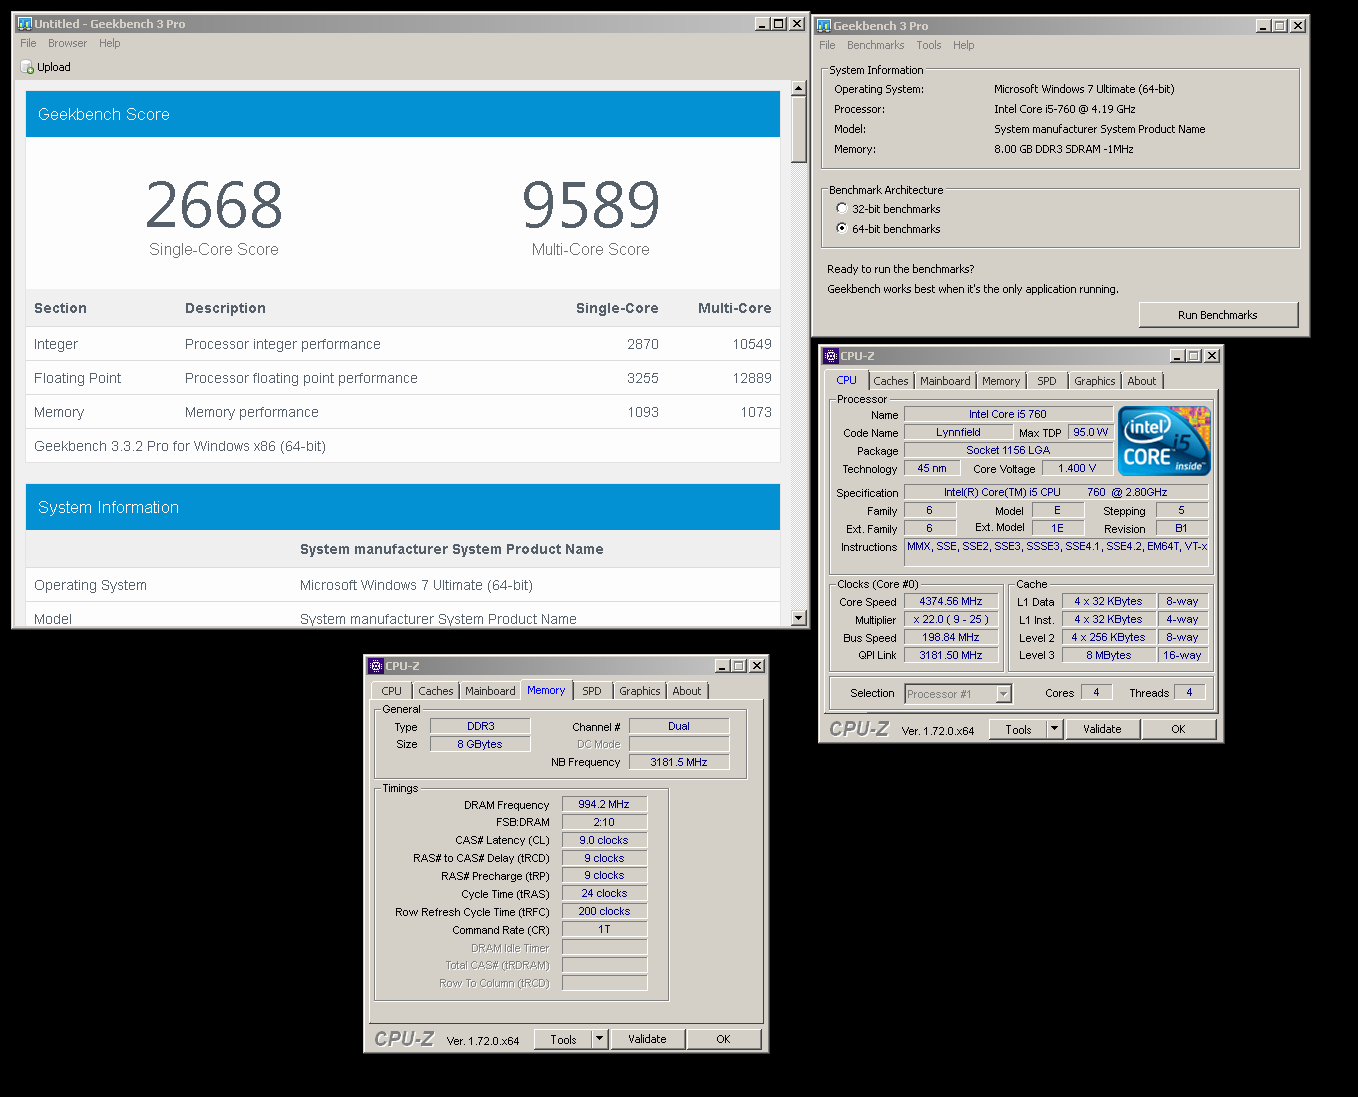Open Help menu in Untitled Geekbench window
This screenshot has height=1097, width=1358.
click(x=109, y=43)
